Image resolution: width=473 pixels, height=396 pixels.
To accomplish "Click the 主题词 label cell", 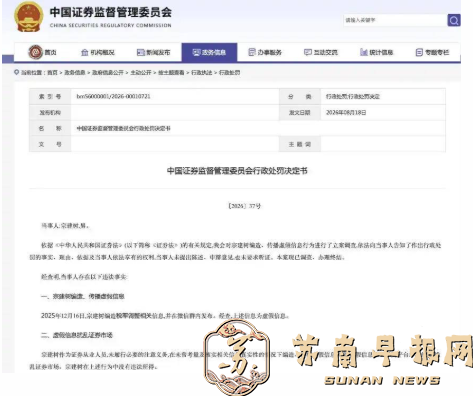I will point(300,144).
